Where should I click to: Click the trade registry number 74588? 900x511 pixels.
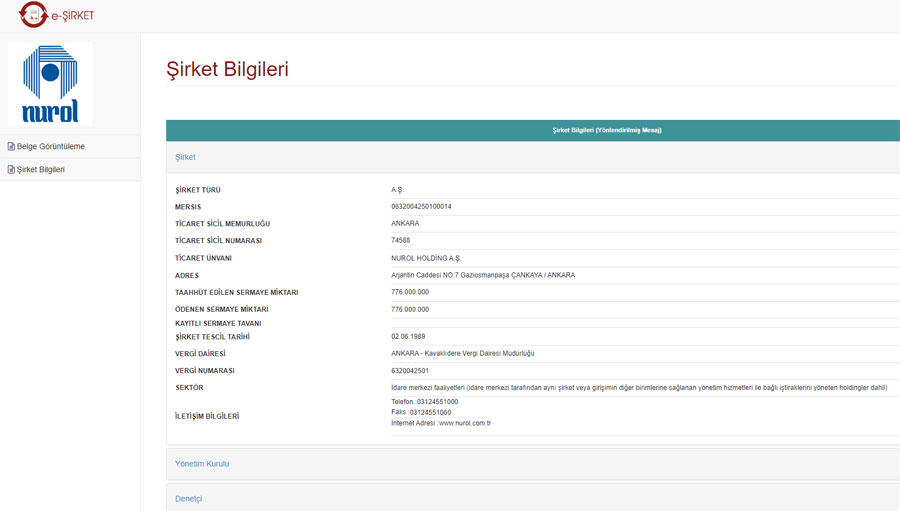[401, 241]
